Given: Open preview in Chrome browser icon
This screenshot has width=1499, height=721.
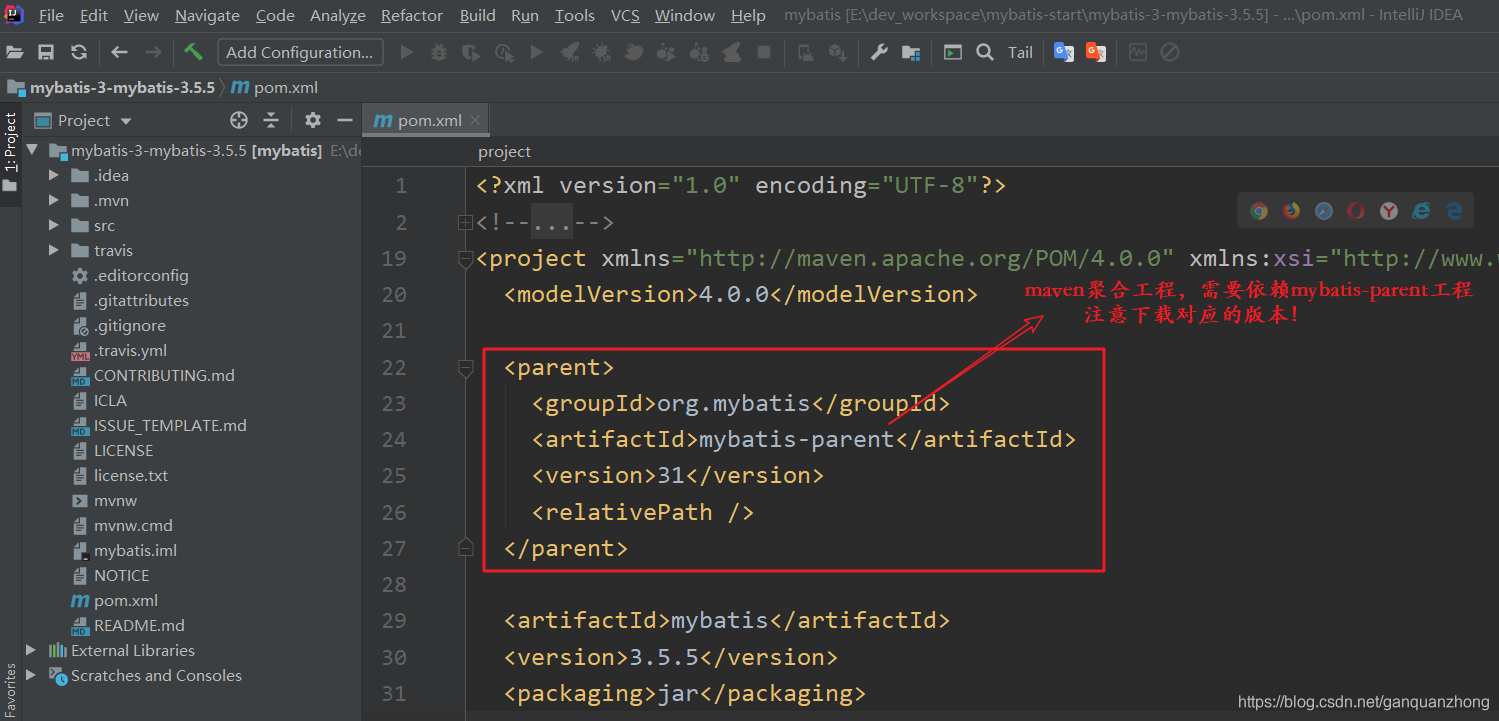Looking at the screenshot, I should tap(1259, 210).
